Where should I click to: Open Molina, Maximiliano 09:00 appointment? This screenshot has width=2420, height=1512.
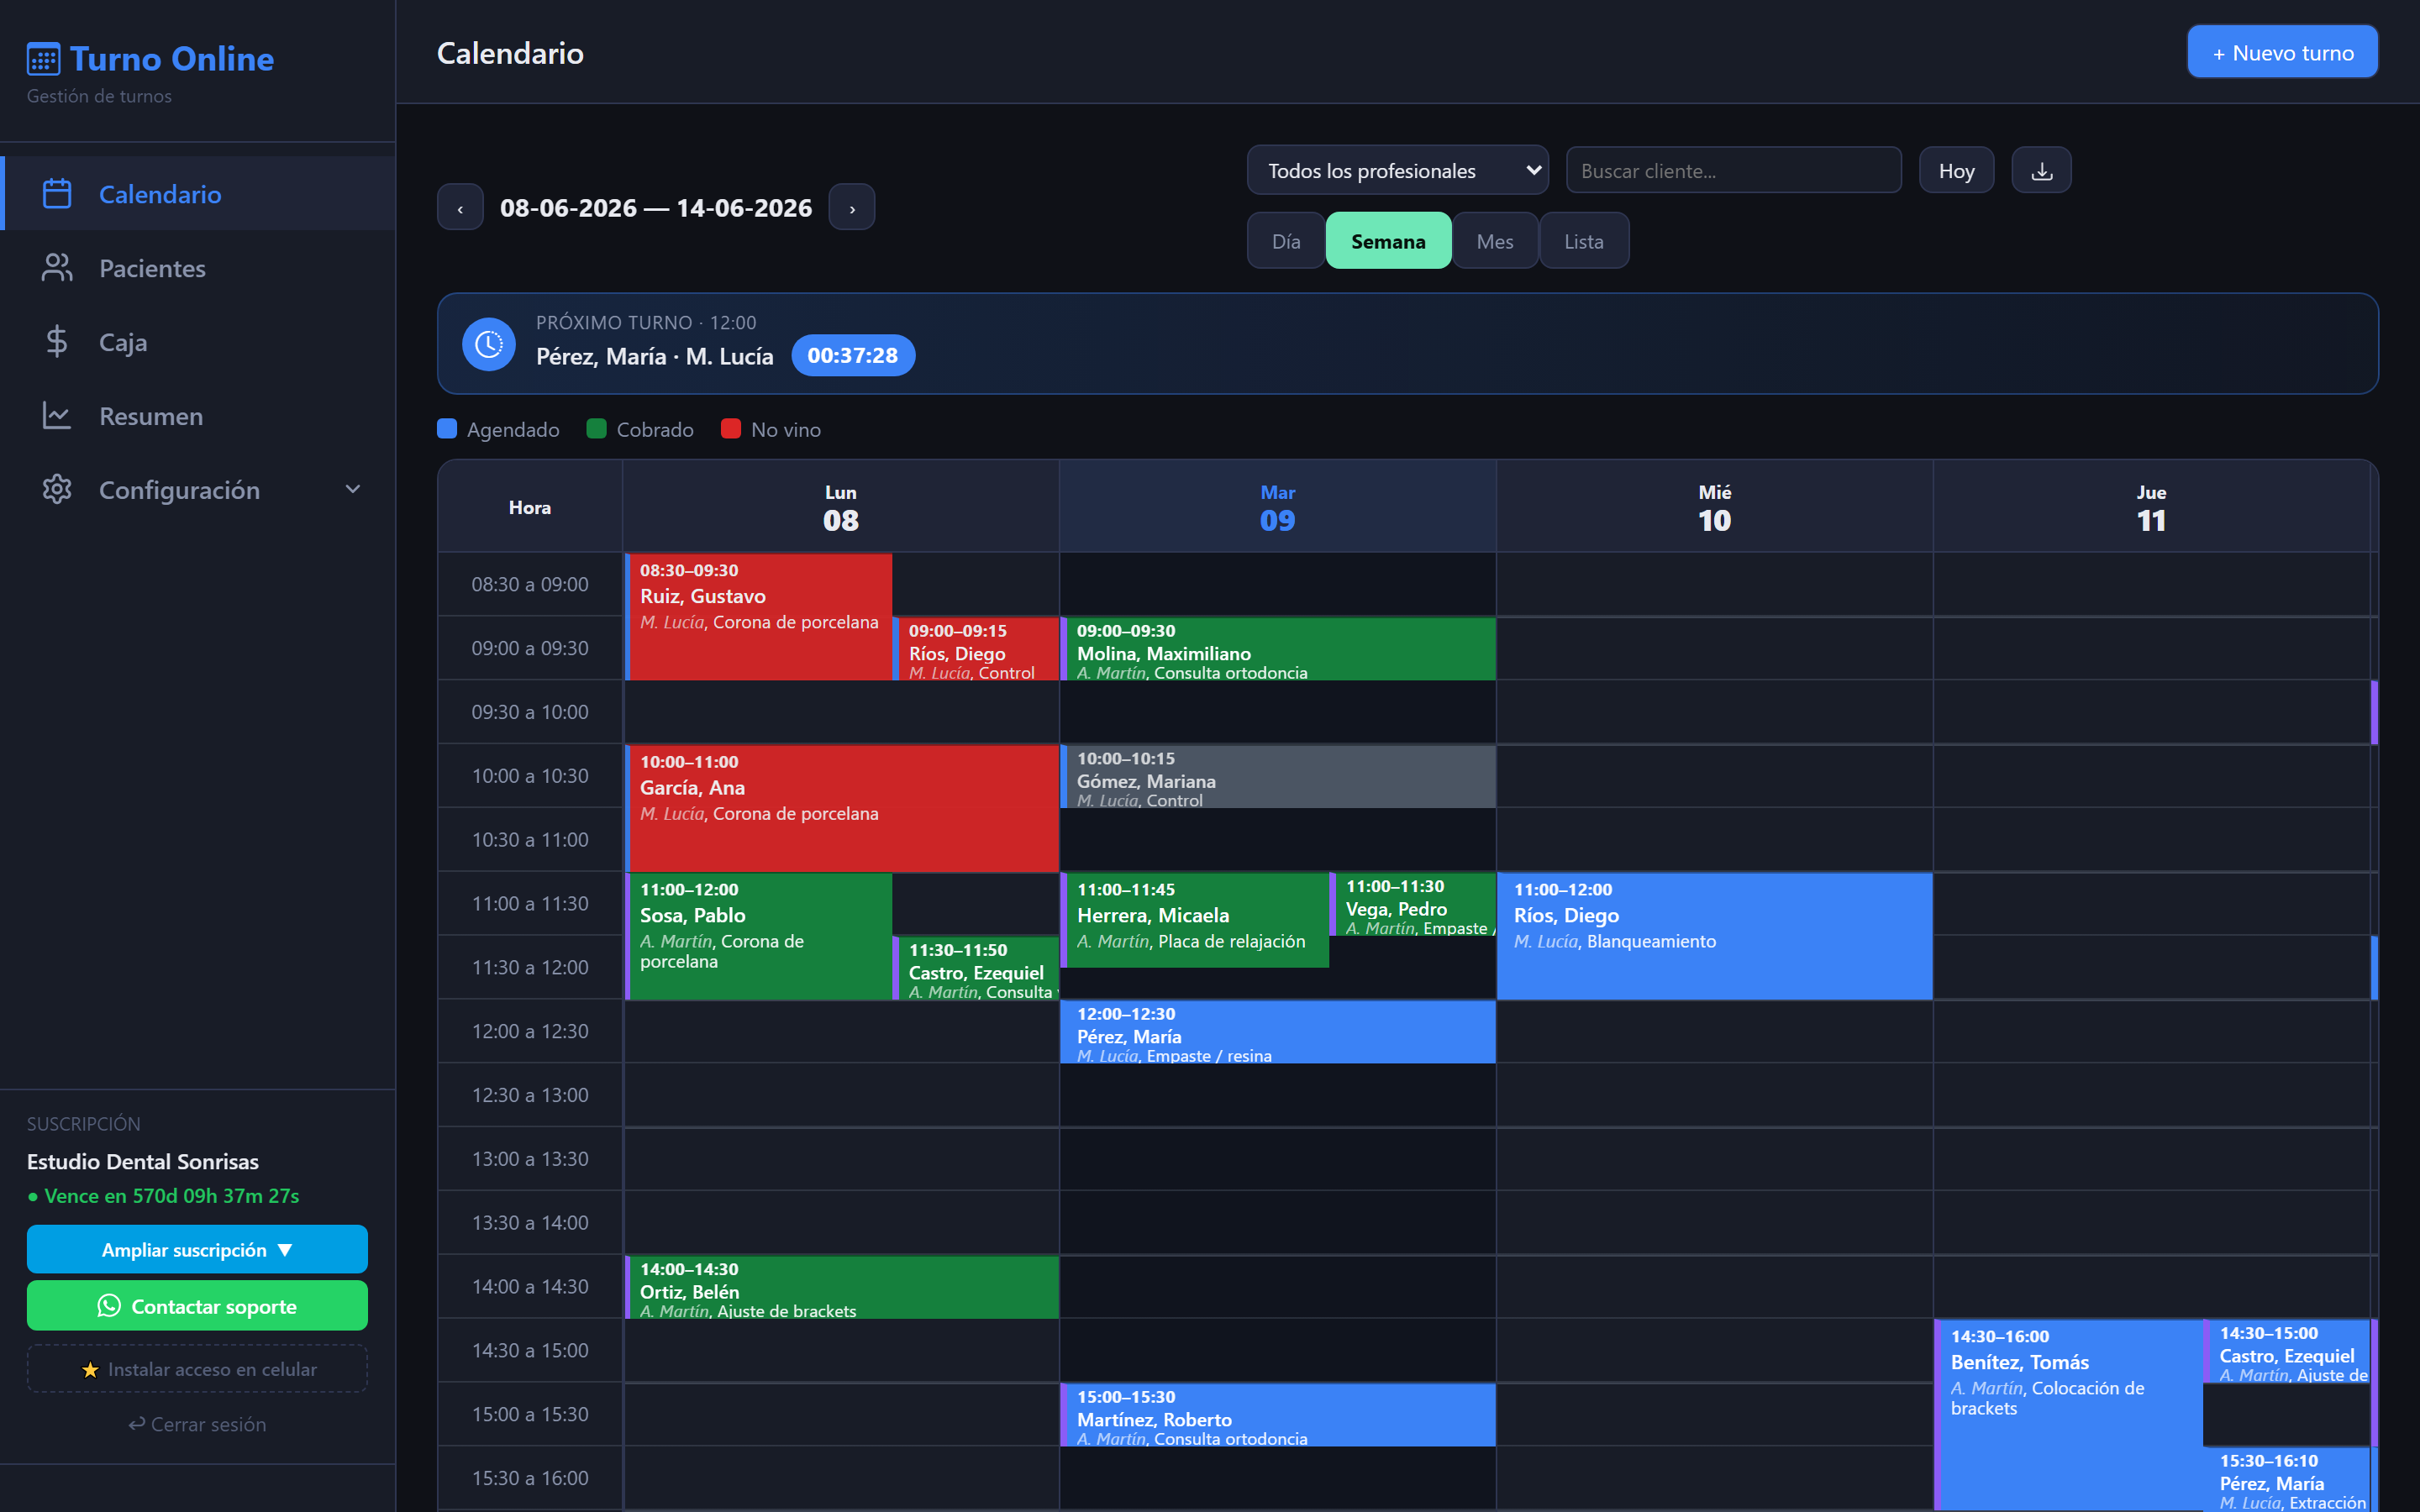[x=1278, y=649]
